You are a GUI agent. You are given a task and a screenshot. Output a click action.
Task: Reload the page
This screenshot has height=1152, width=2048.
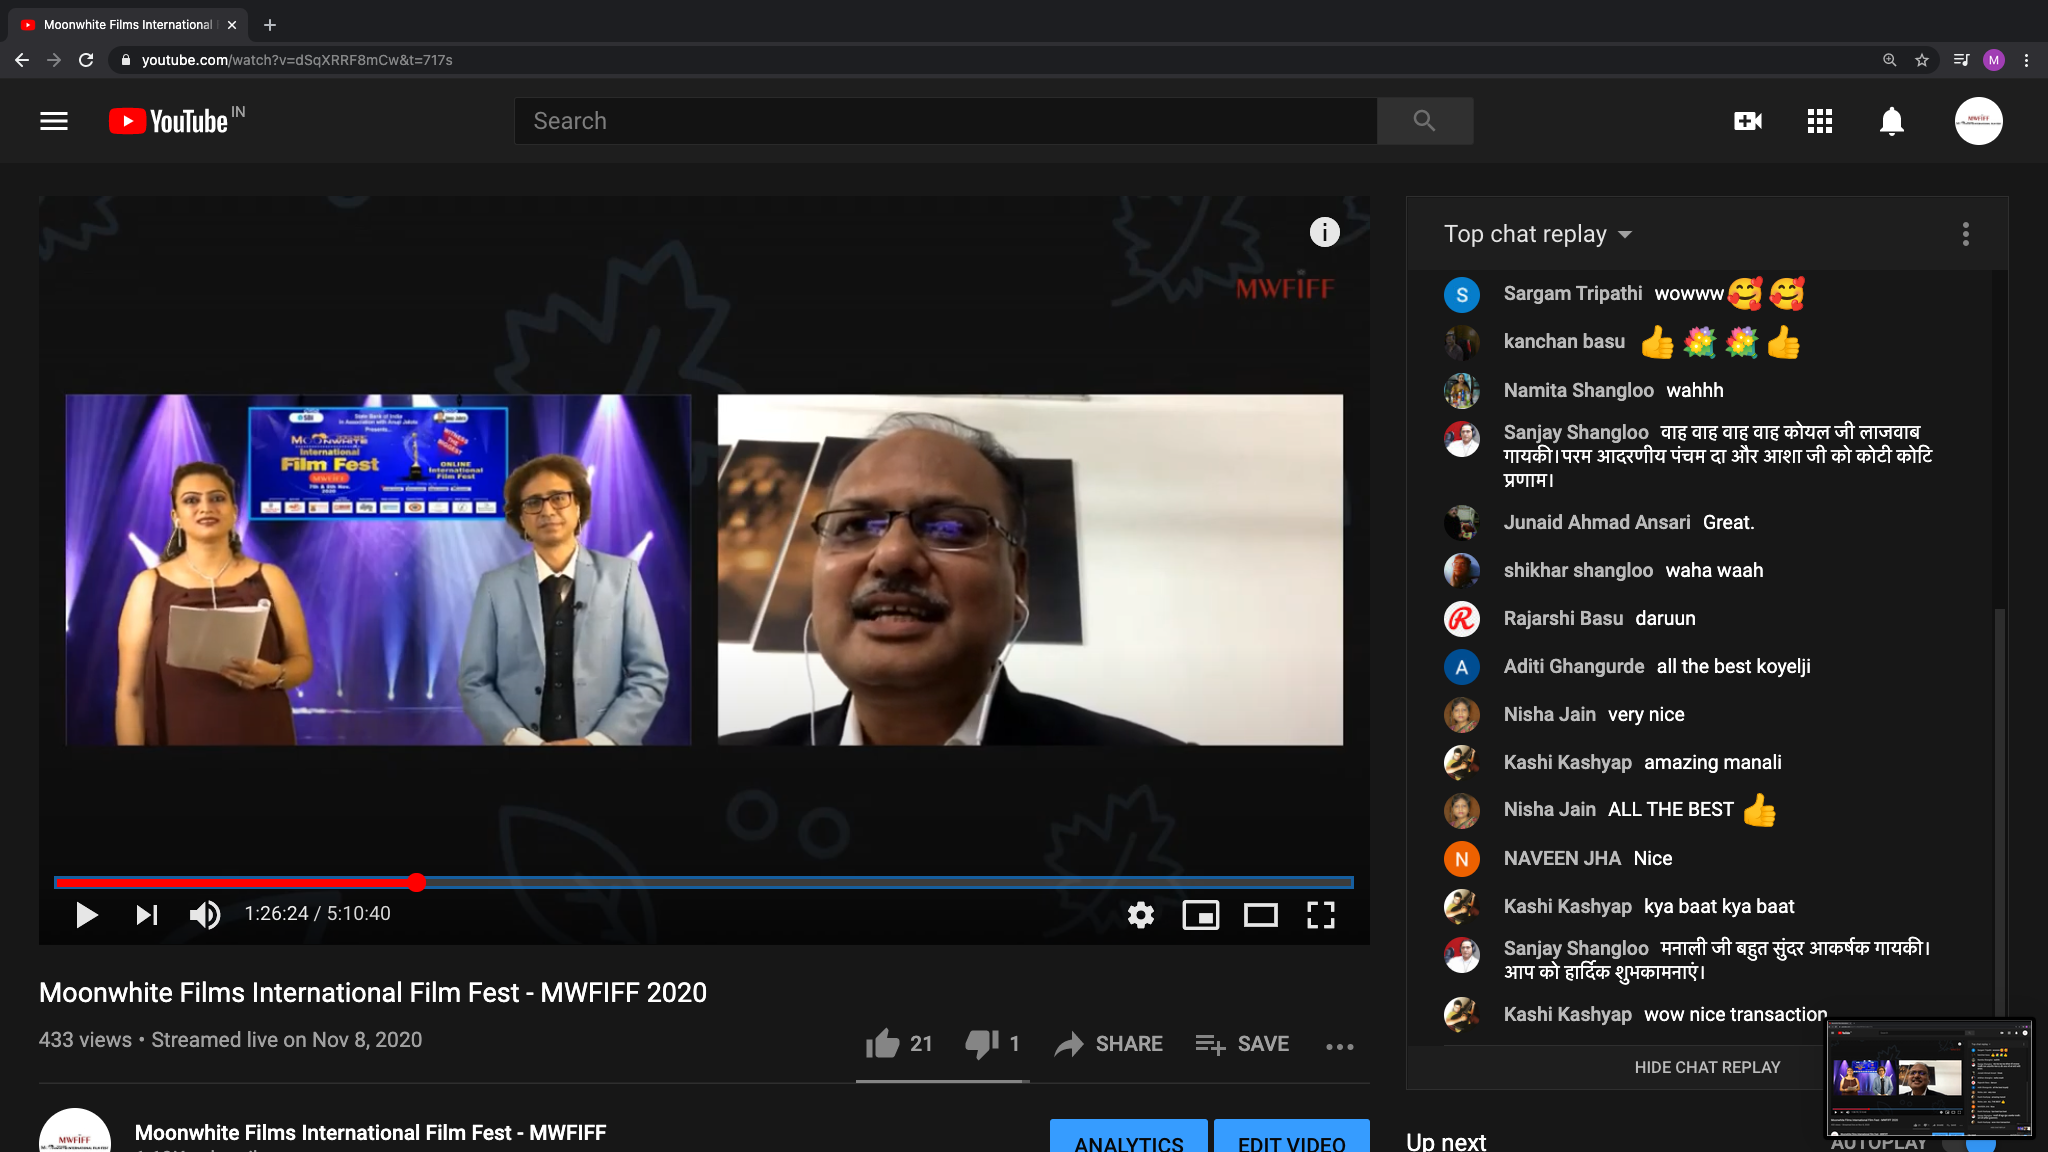86,60
